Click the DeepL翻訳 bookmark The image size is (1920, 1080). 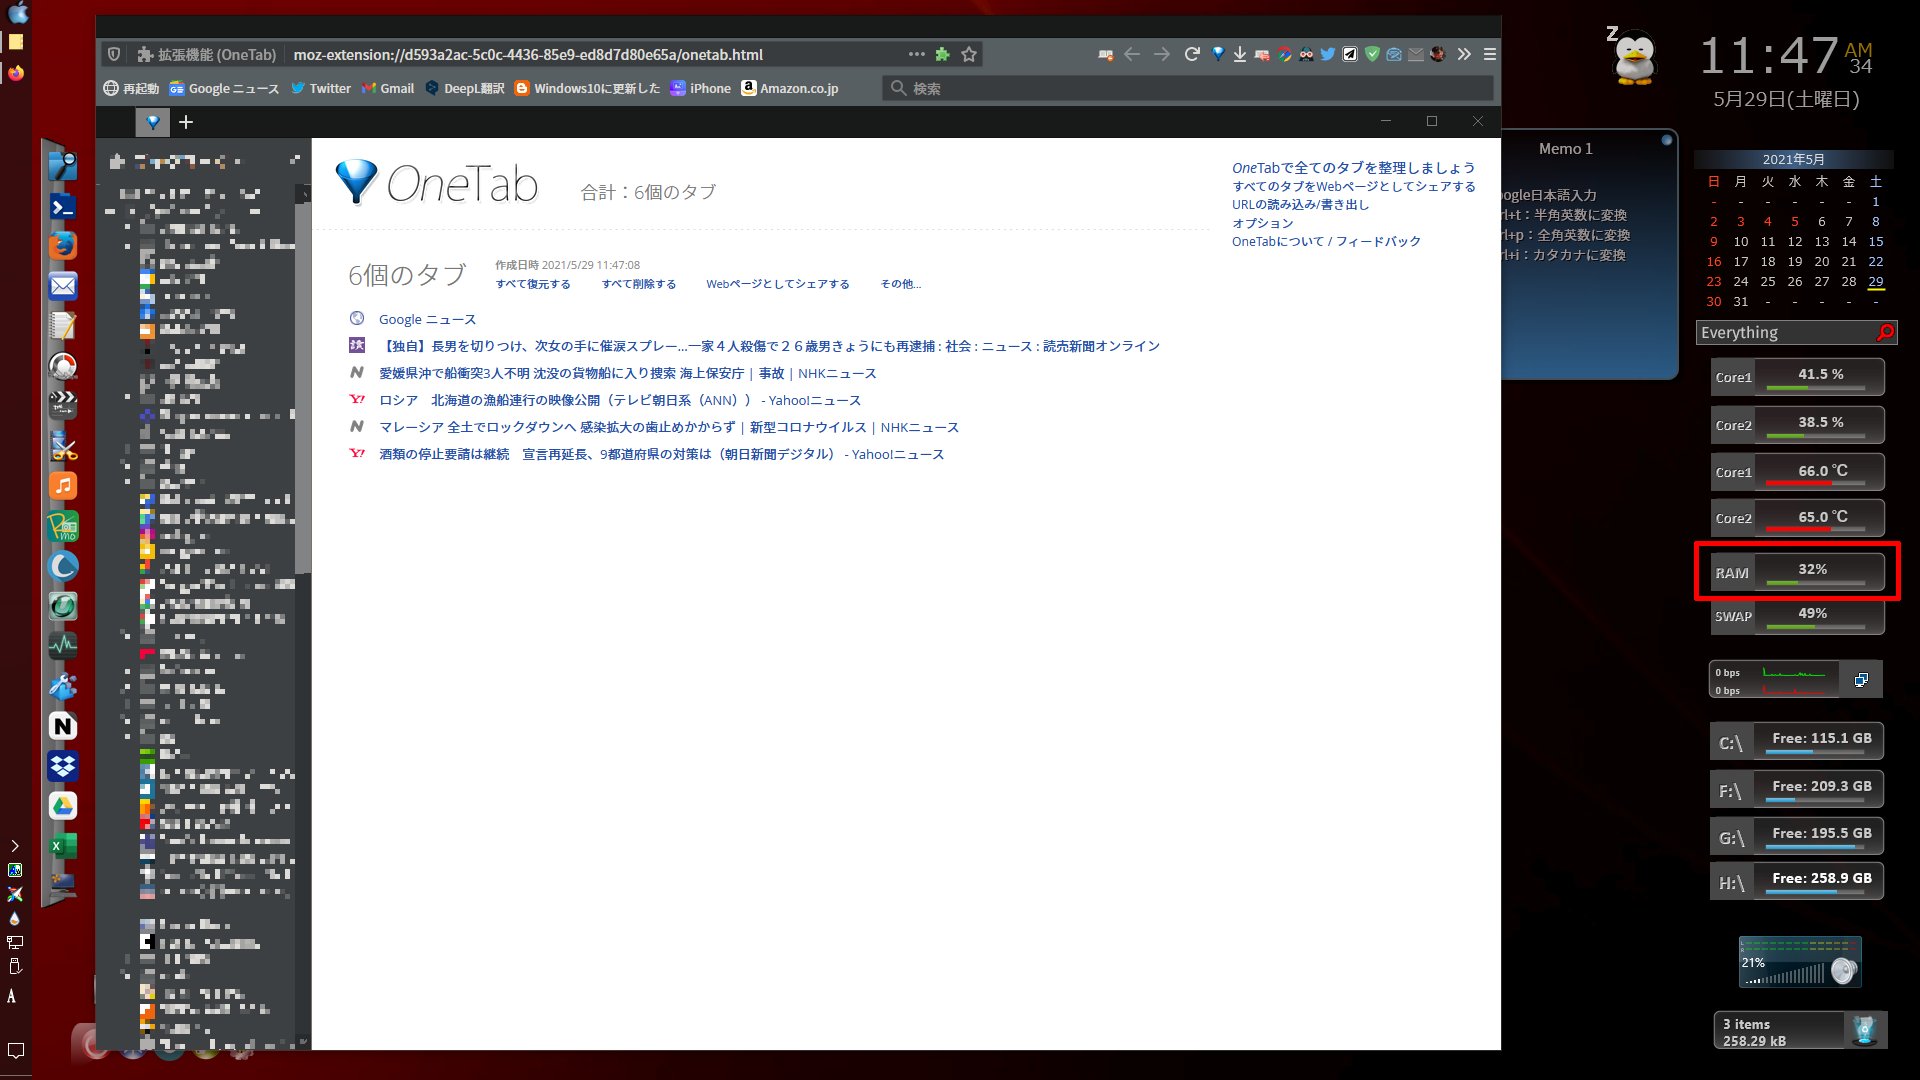click(465, 88)
